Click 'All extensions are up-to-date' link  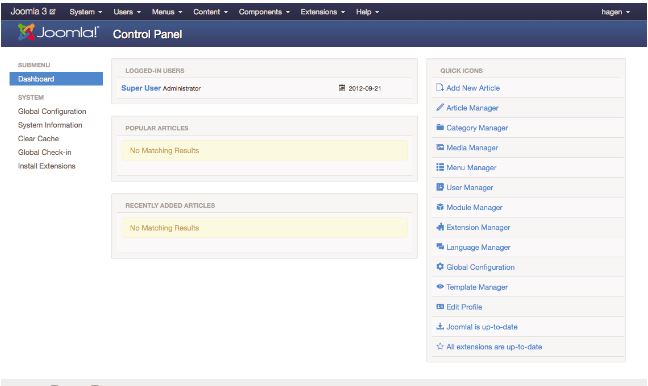pos(494,347)
